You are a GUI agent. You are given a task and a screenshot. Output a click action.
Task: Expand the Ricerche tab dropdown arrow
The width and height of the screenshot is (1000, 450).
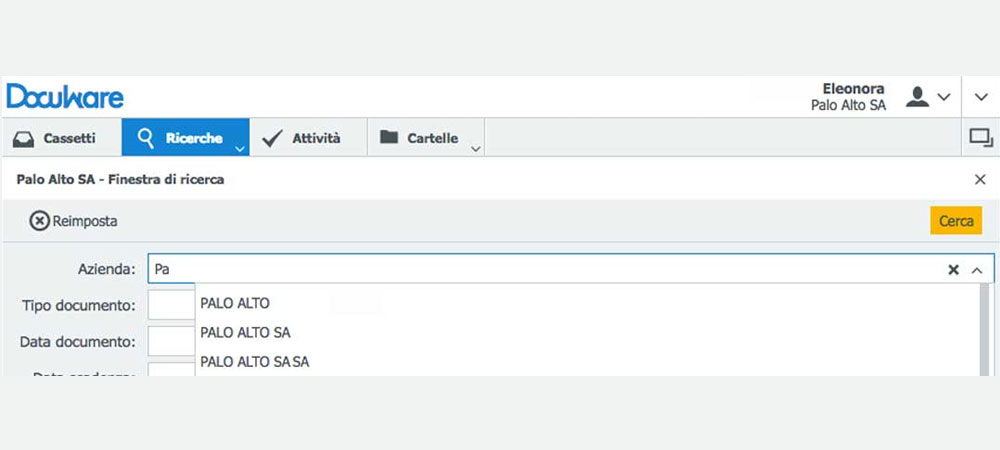coord(239,149)
